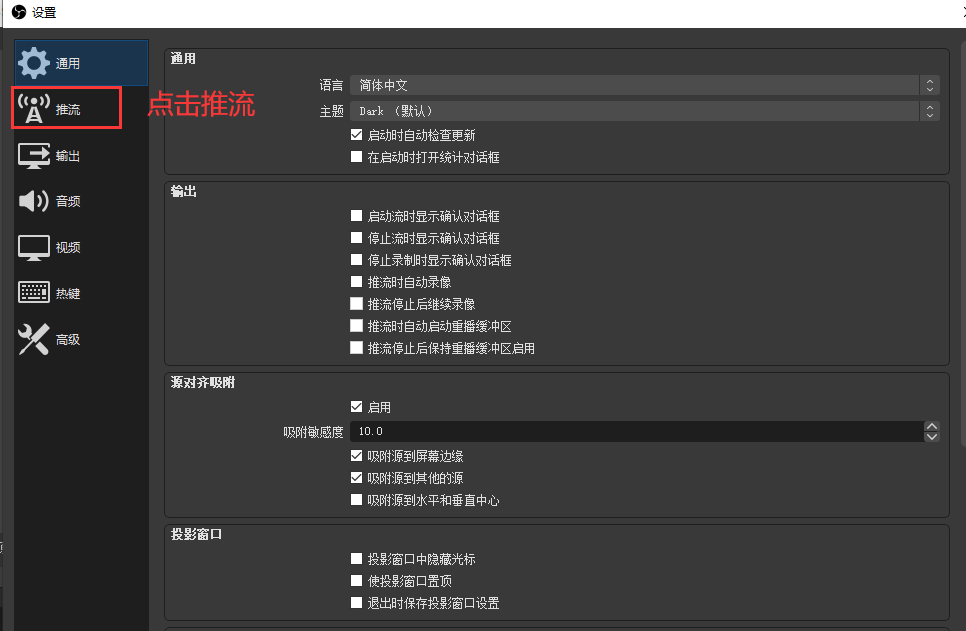
Task: Open the 语言 dropdown showing 简体中文
Action: 644,85
